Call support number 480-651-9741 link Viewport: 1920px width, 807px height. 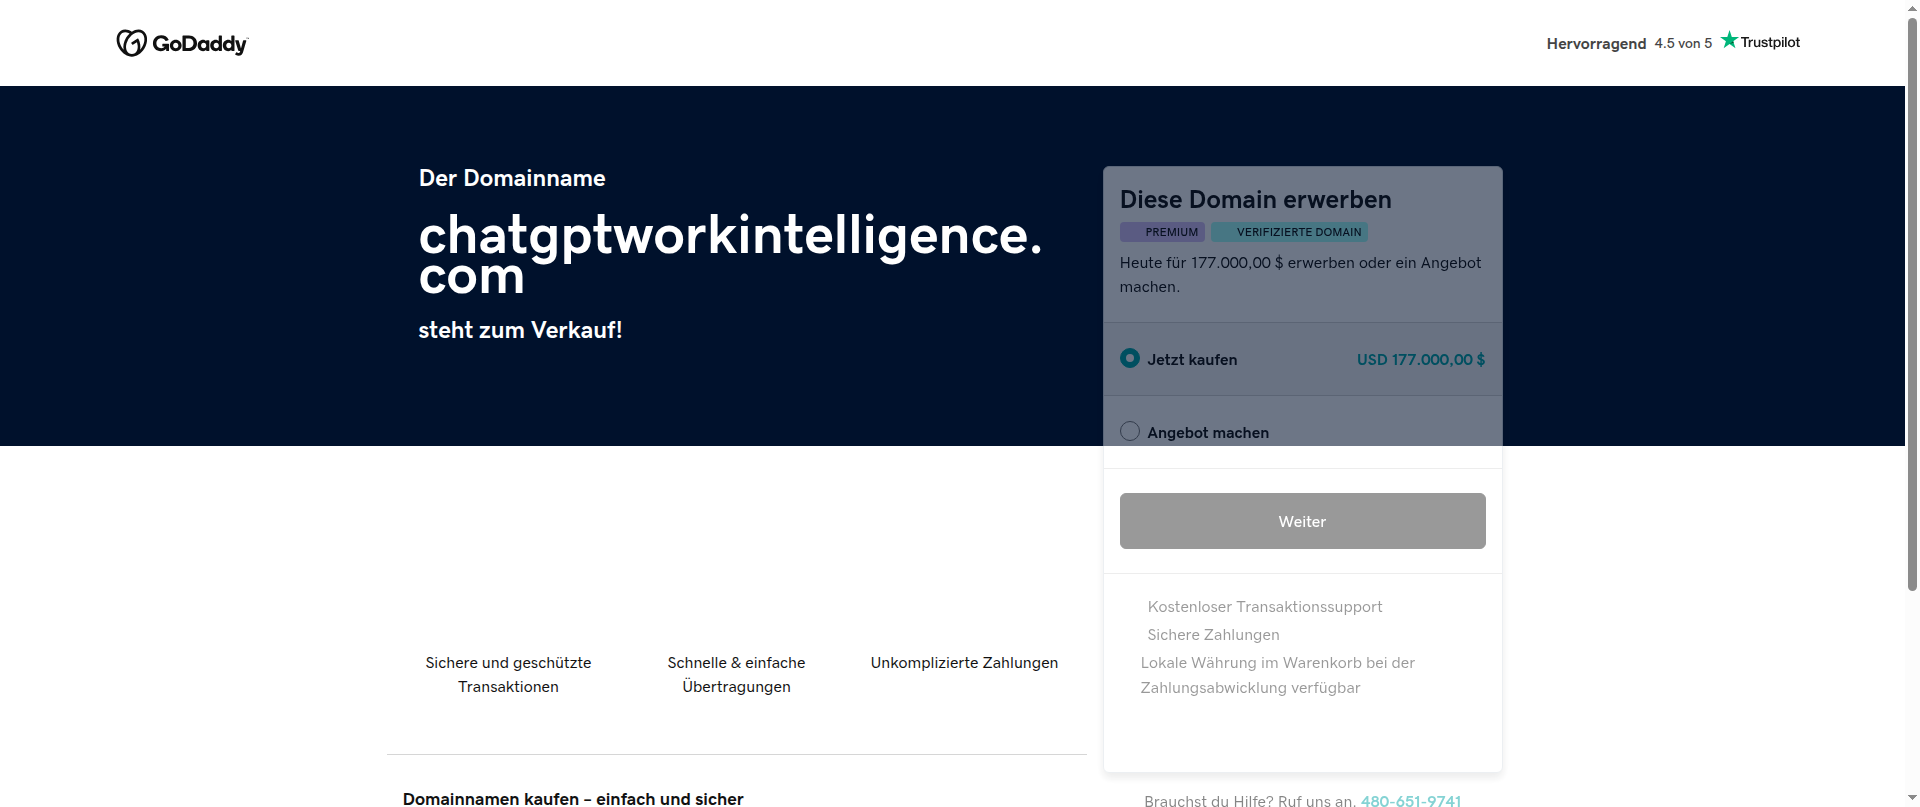click(x=1410, y=801)
